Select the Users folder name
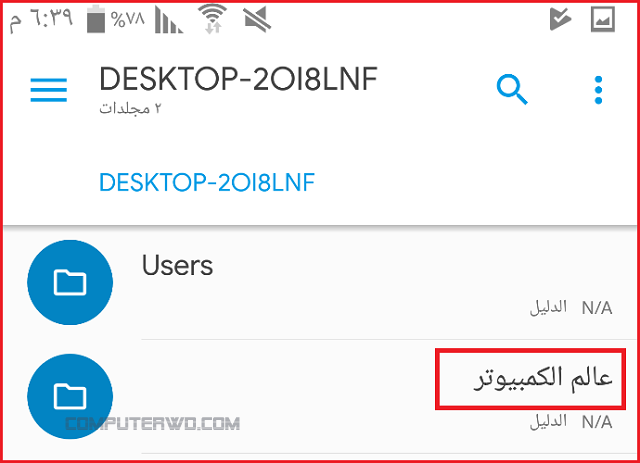 [177, 265]
